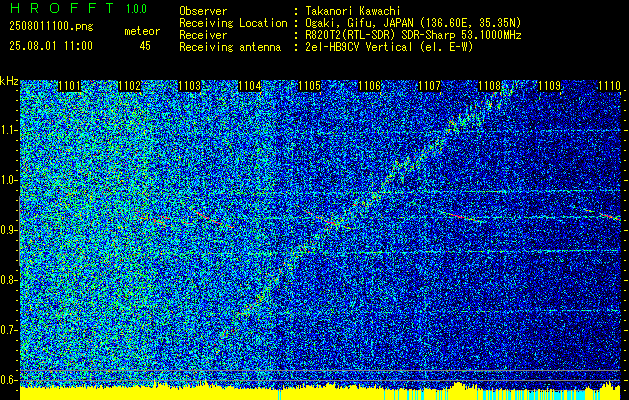Click the 0.8 frequency axis label

point(8,280)
